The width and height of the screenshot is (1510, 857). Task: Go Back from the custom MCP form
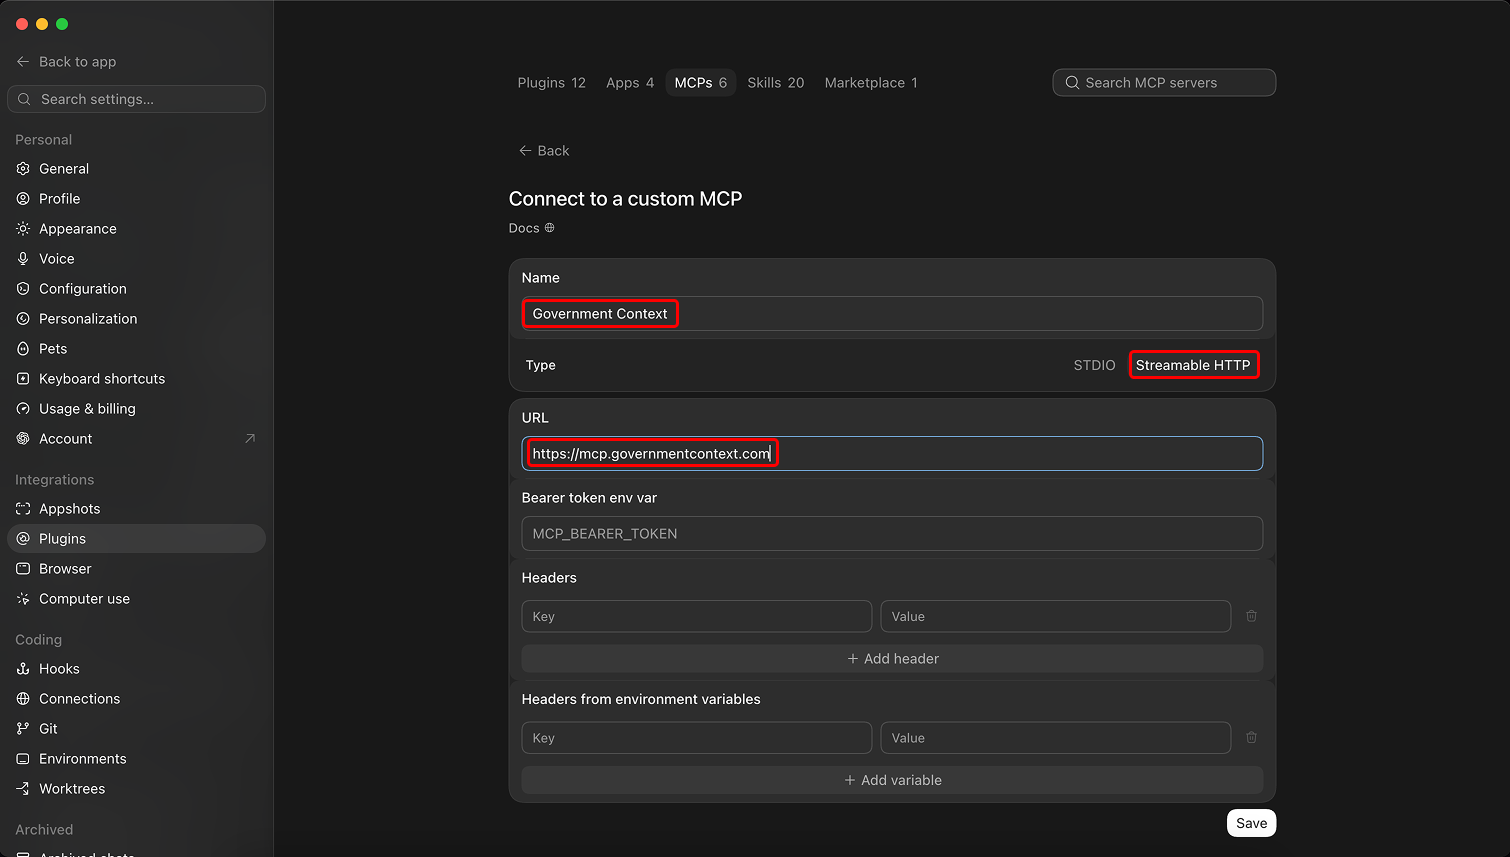544,151
